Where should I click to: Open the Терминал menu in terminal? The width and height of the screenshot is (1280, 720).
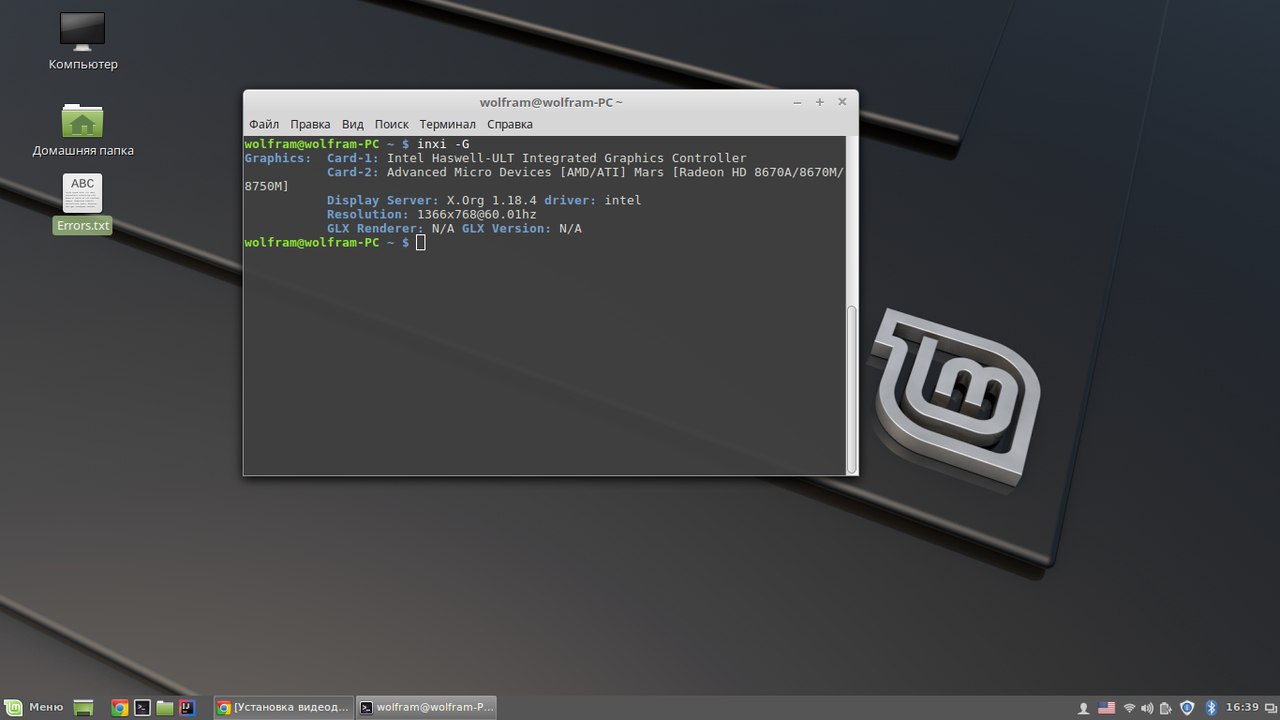[x=448, y=124]
